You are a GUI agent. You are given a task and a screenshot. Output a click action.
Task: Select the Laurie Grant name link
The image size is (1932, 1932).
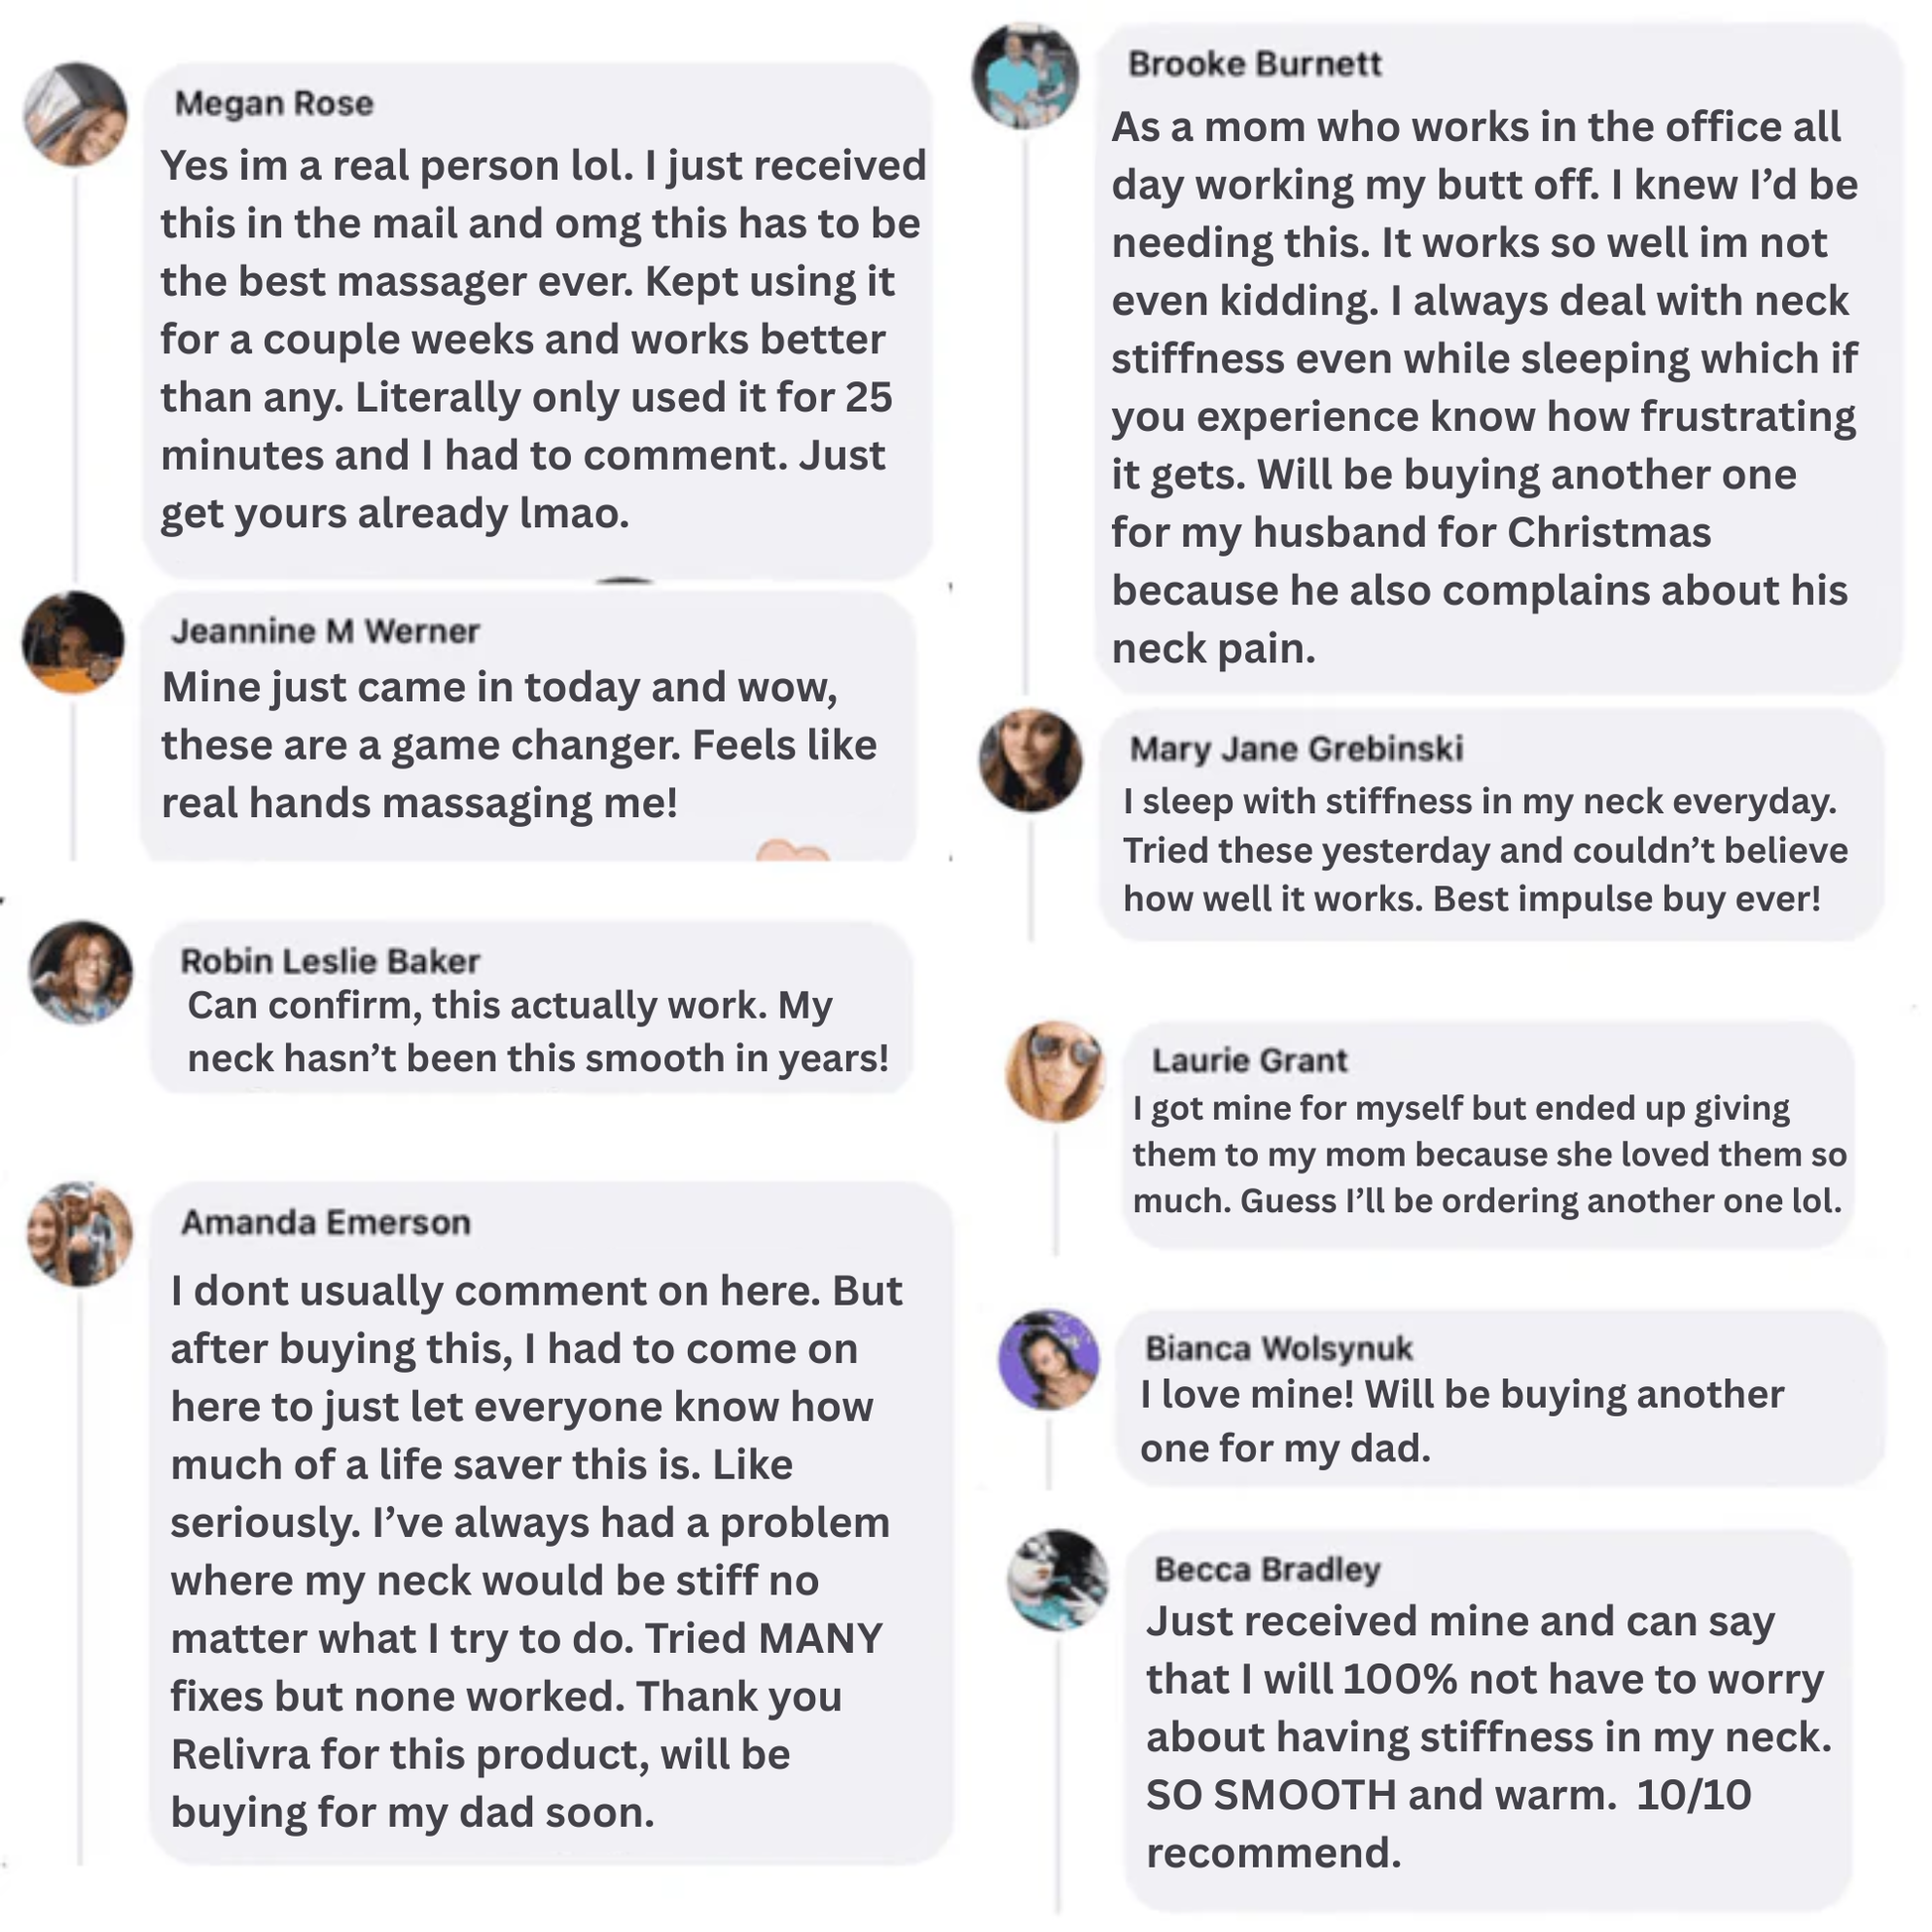tap(1249, 1060)
